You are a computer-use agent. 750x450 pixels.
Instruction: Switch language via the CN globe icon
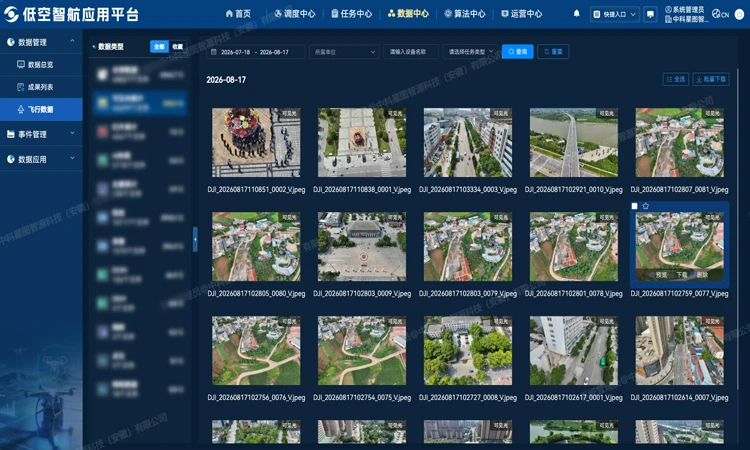(720, 14)
